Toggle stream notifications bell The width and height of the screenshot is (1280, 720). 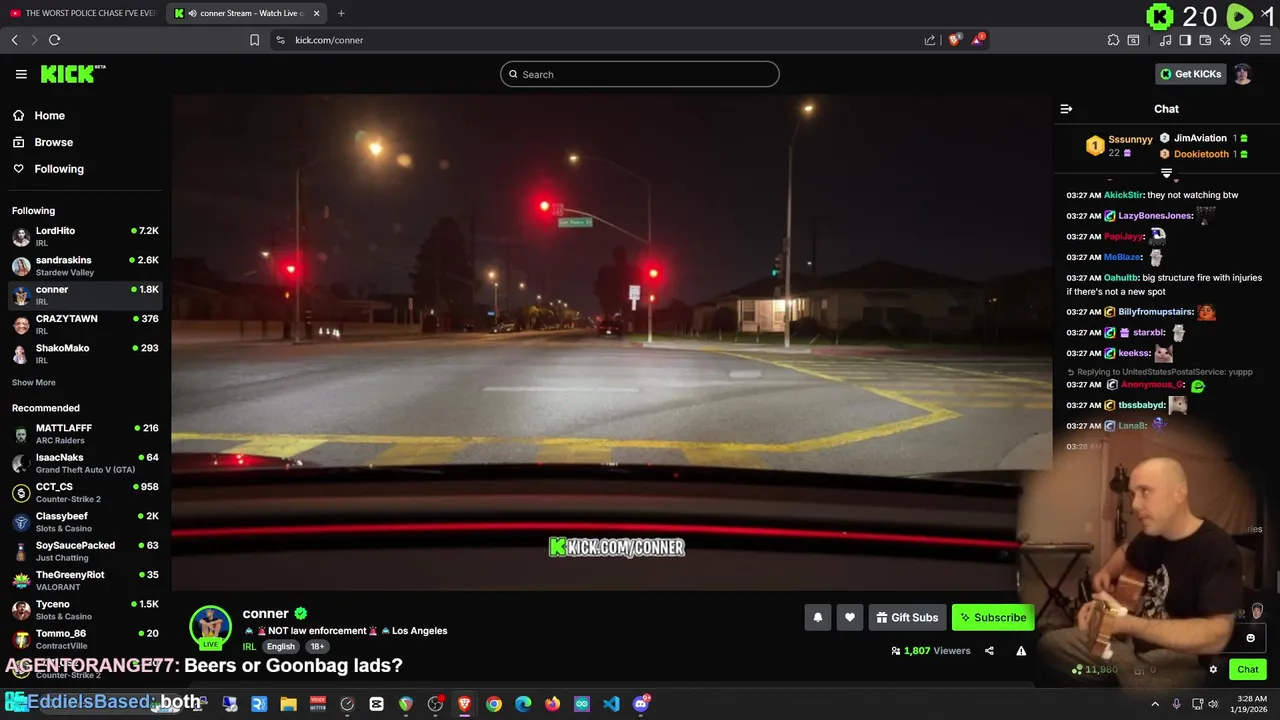coord(817,618)
